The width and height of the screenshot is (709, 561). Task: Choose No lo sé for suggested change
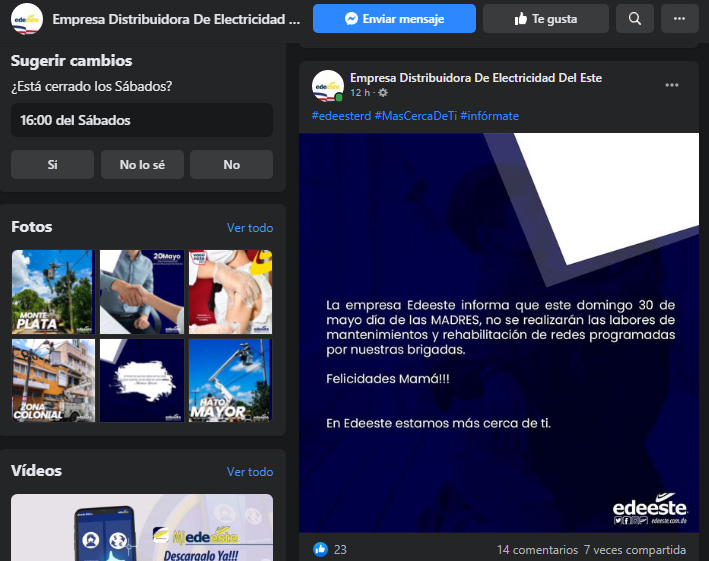[142, 165]
